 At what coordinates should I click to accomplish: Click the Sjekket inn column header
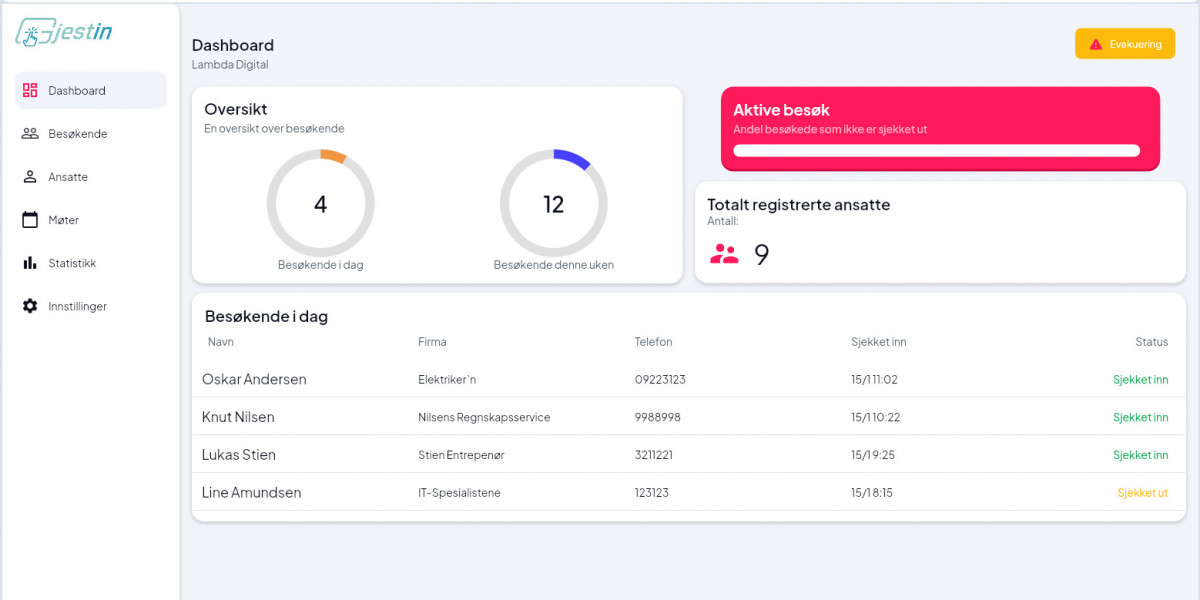point(878,342)
